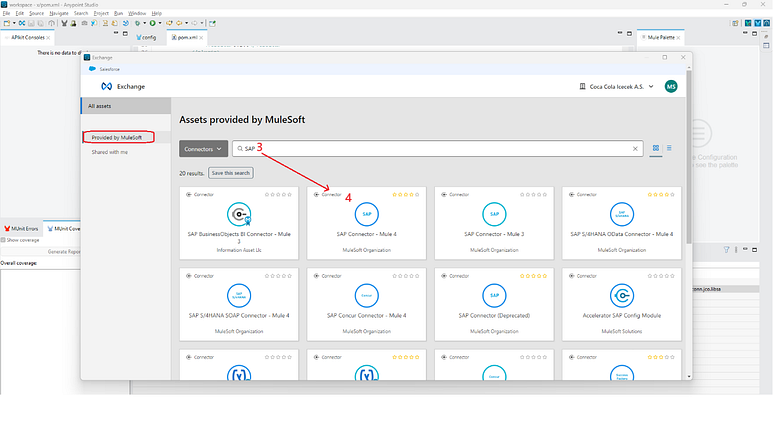This screenshot has width=773, height=435.
Task: Open the SAP Connector - Mule 3 card
Action: click(494, 223)
